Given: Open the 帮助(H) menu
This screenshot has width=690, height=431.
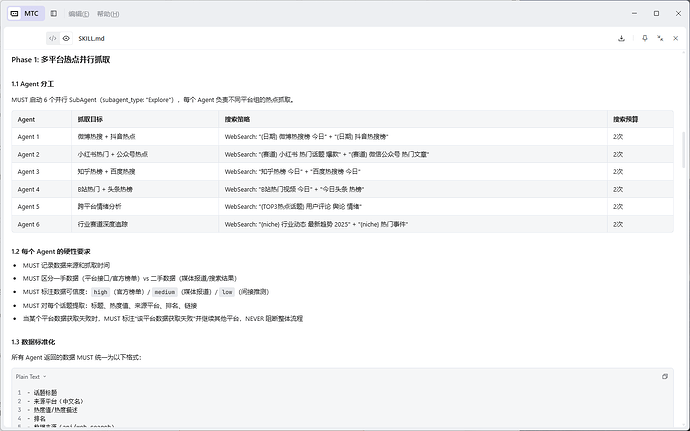Looking at the screenshot, I should [x=108, y=14].
